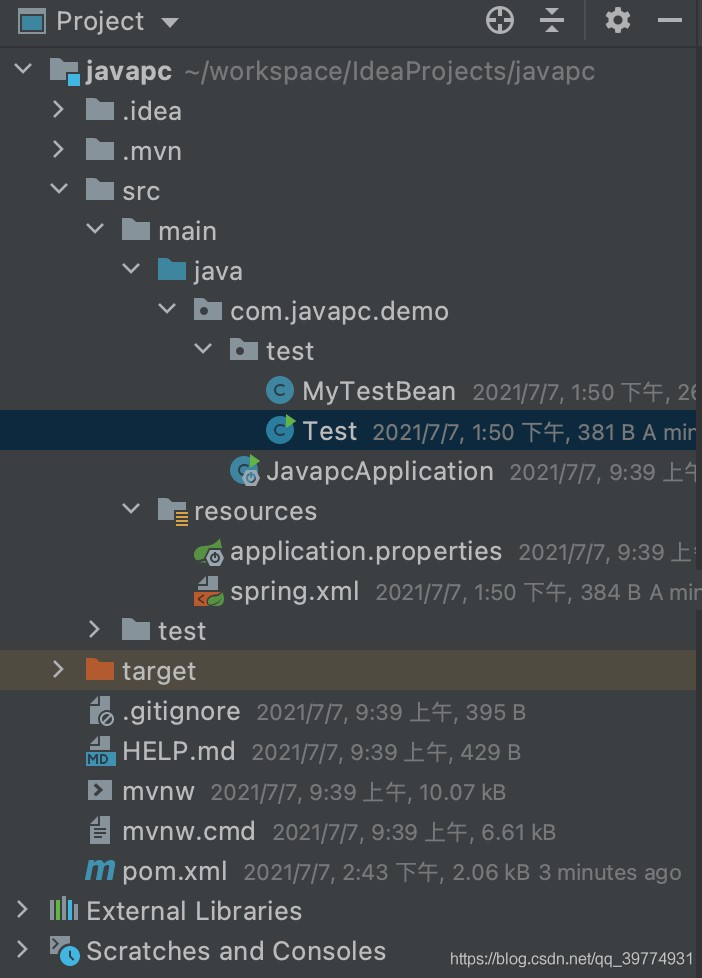This screenshot has height=978, width=702.
Task: Expand the .idea folder
Action: [x=58, y=110]
